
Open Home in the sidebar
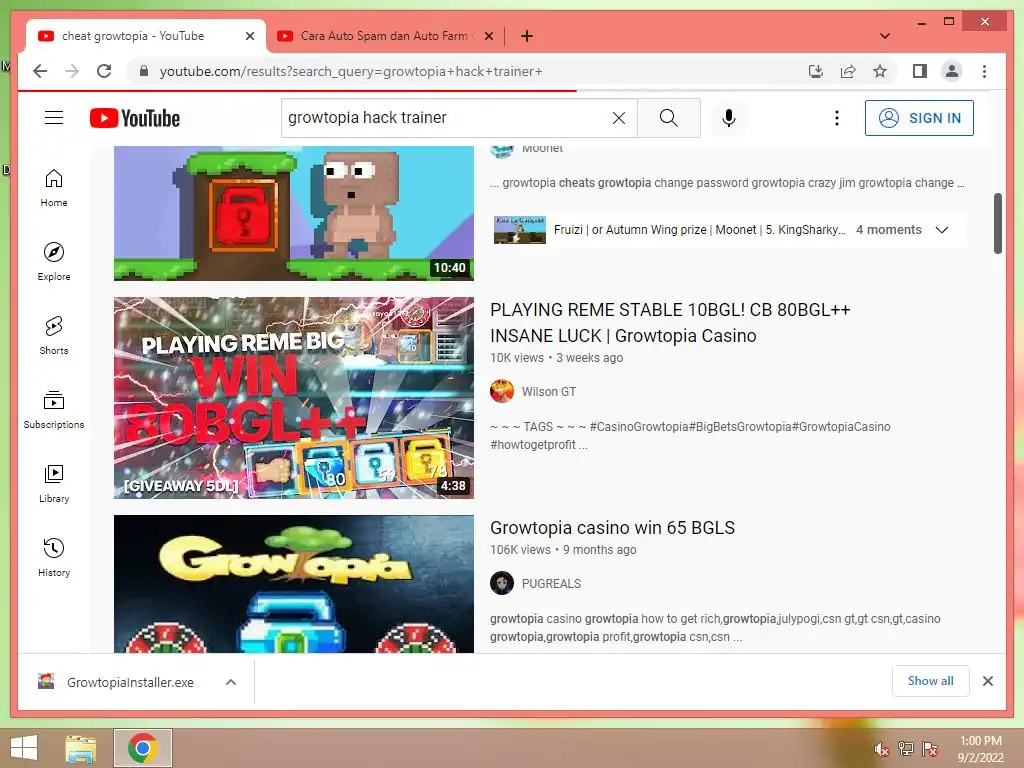click(x=54, y=188)
